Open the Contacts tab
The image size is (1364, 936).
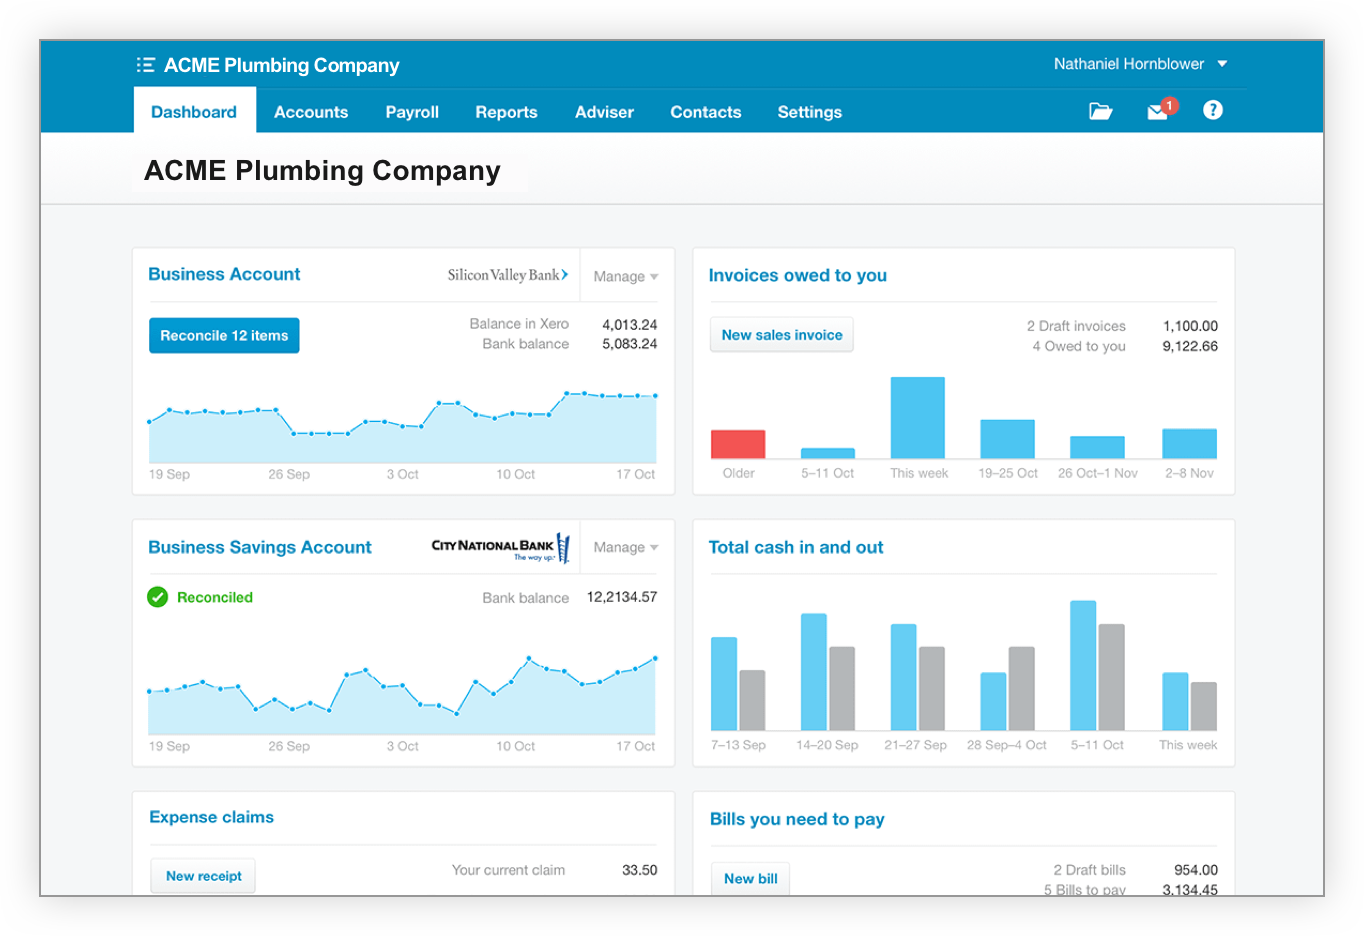(x=705, y=112)
